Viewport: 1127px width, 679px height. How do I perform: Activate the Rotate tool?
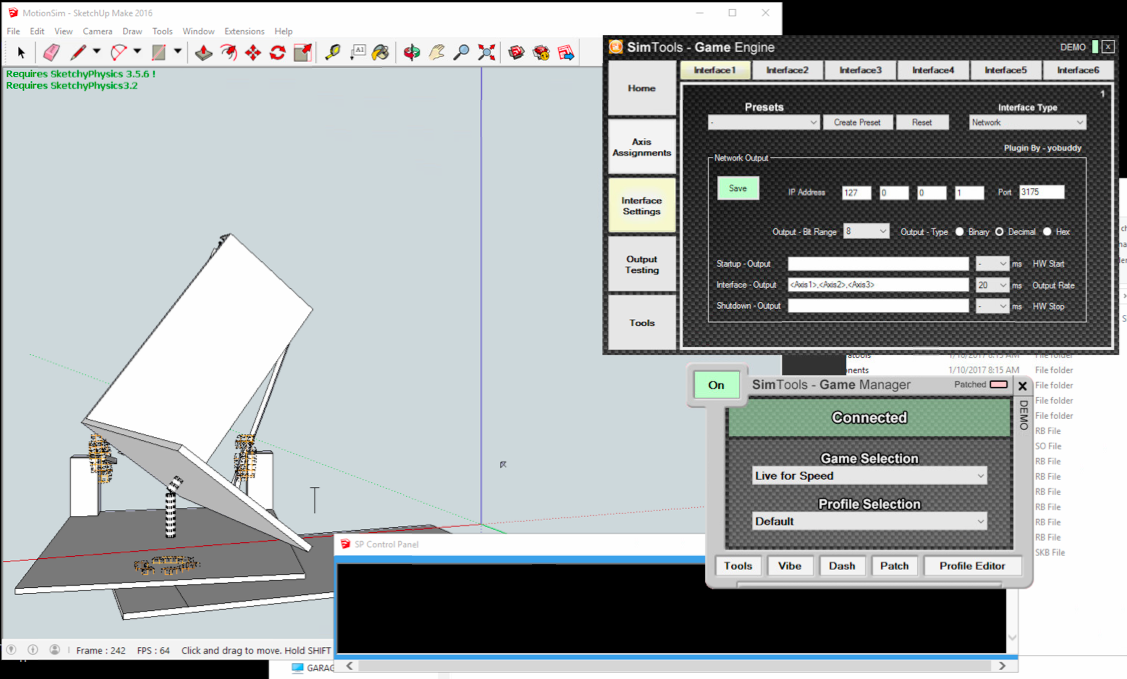(277, 52)
